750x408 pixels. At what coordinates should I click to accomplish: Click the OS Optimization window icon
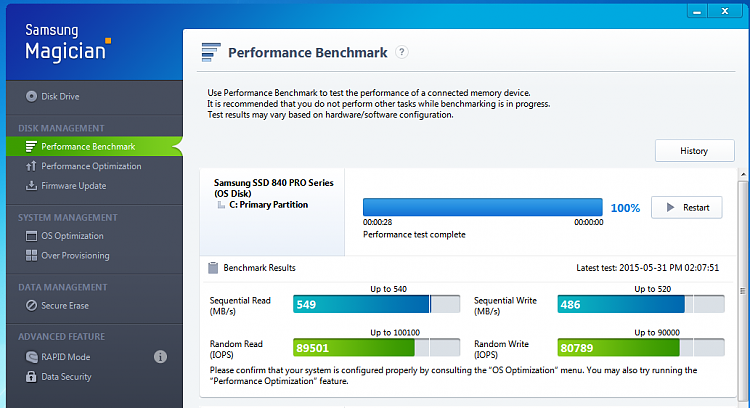point(31,236)
